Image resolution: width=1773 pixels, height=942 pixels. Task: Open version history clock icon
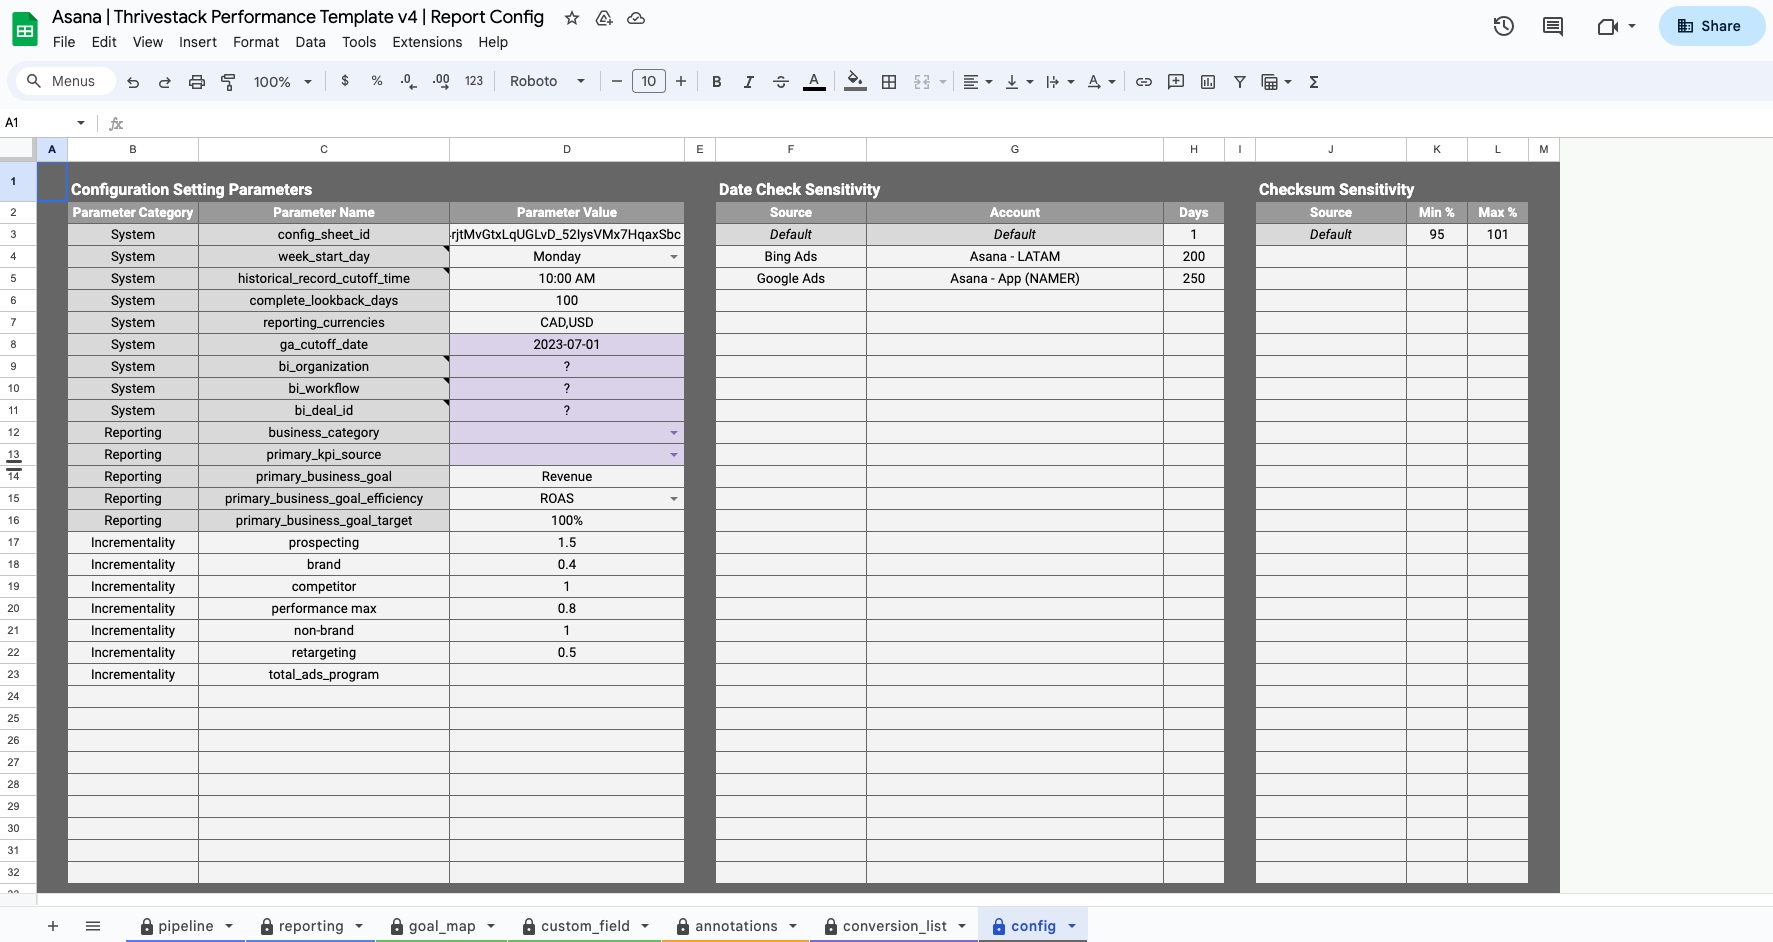coord(1503,26)
